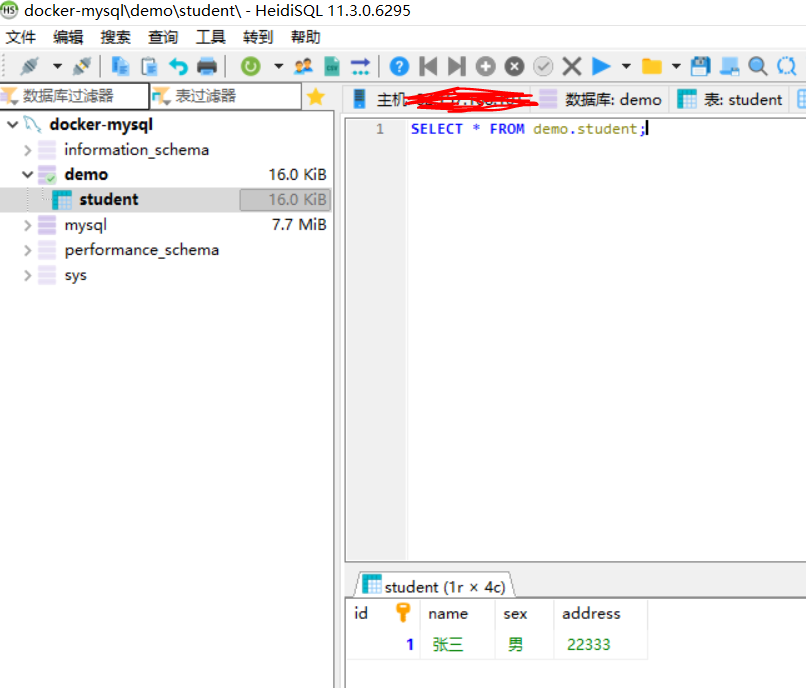Click the save floppy disk icon
Viewport: 806px width, 688px height.
(700, 66)
